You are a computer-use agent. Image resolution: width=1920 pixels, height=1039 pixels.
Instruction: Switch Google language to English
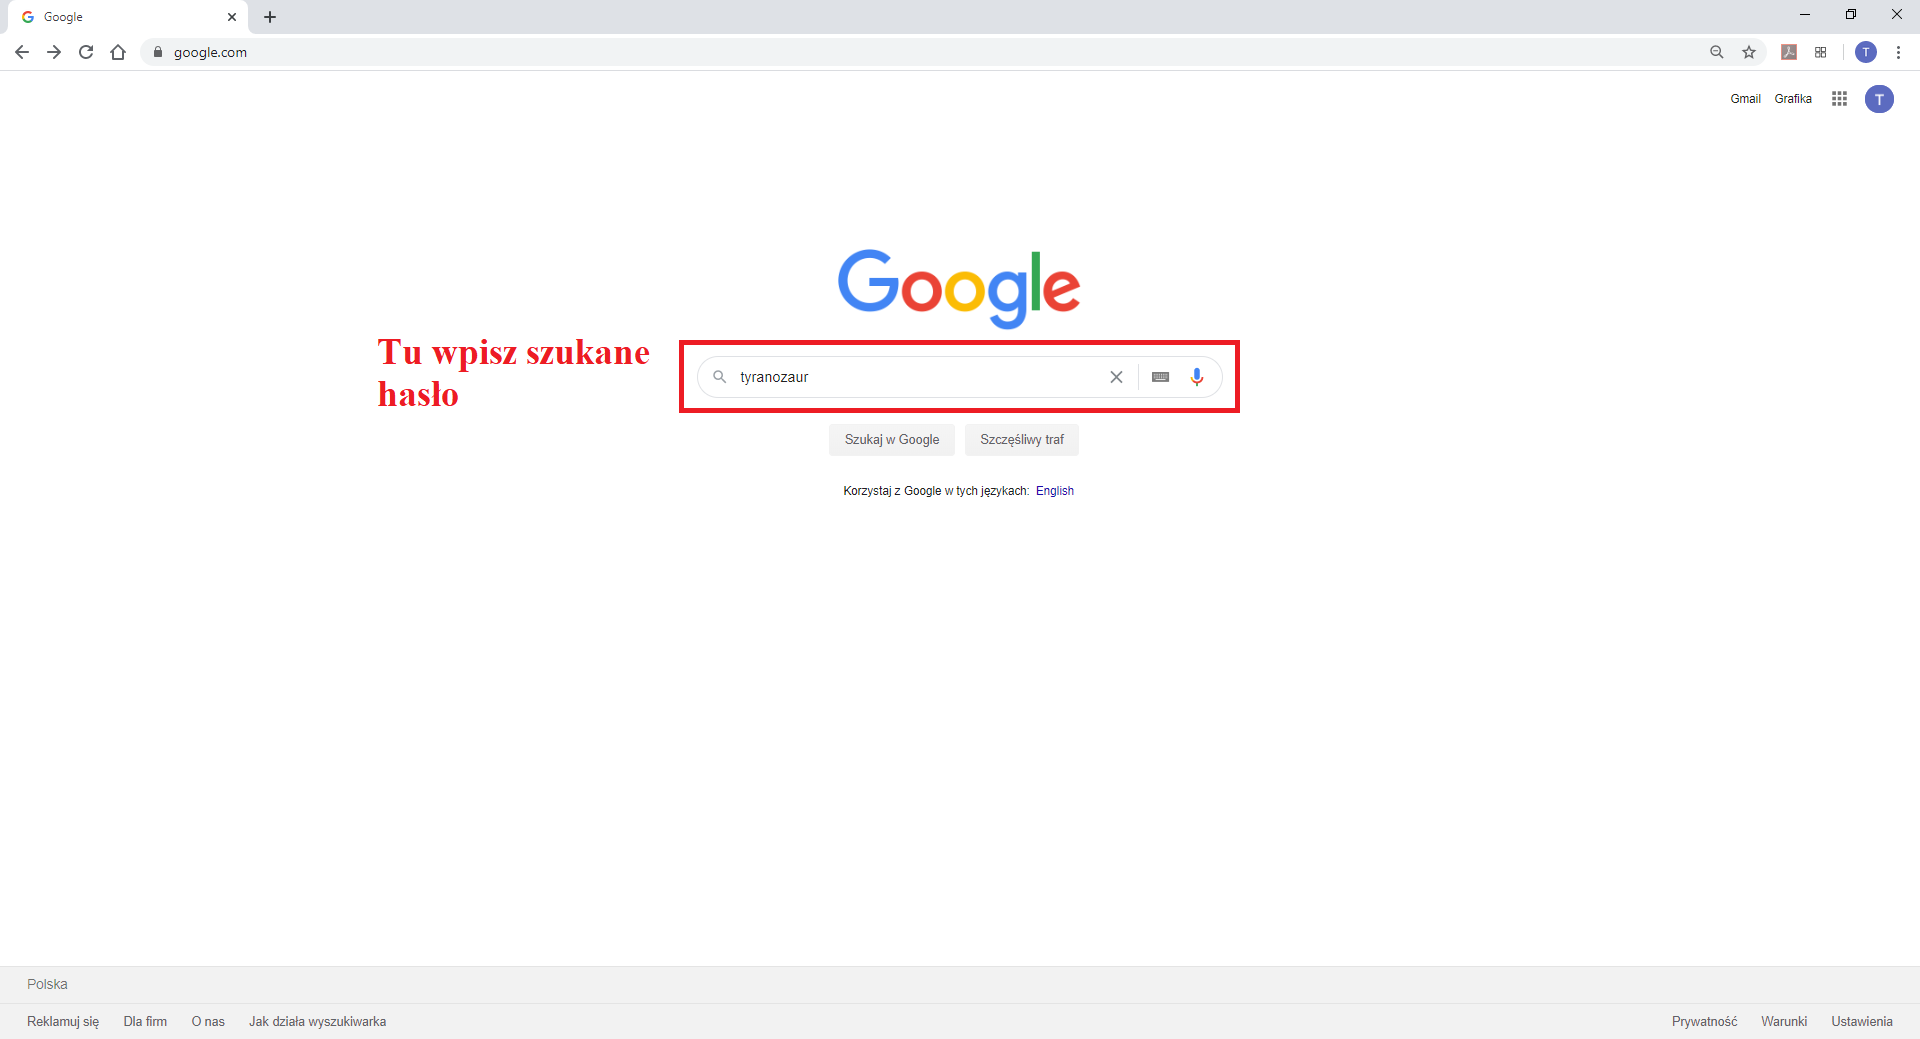[1055, 491]
